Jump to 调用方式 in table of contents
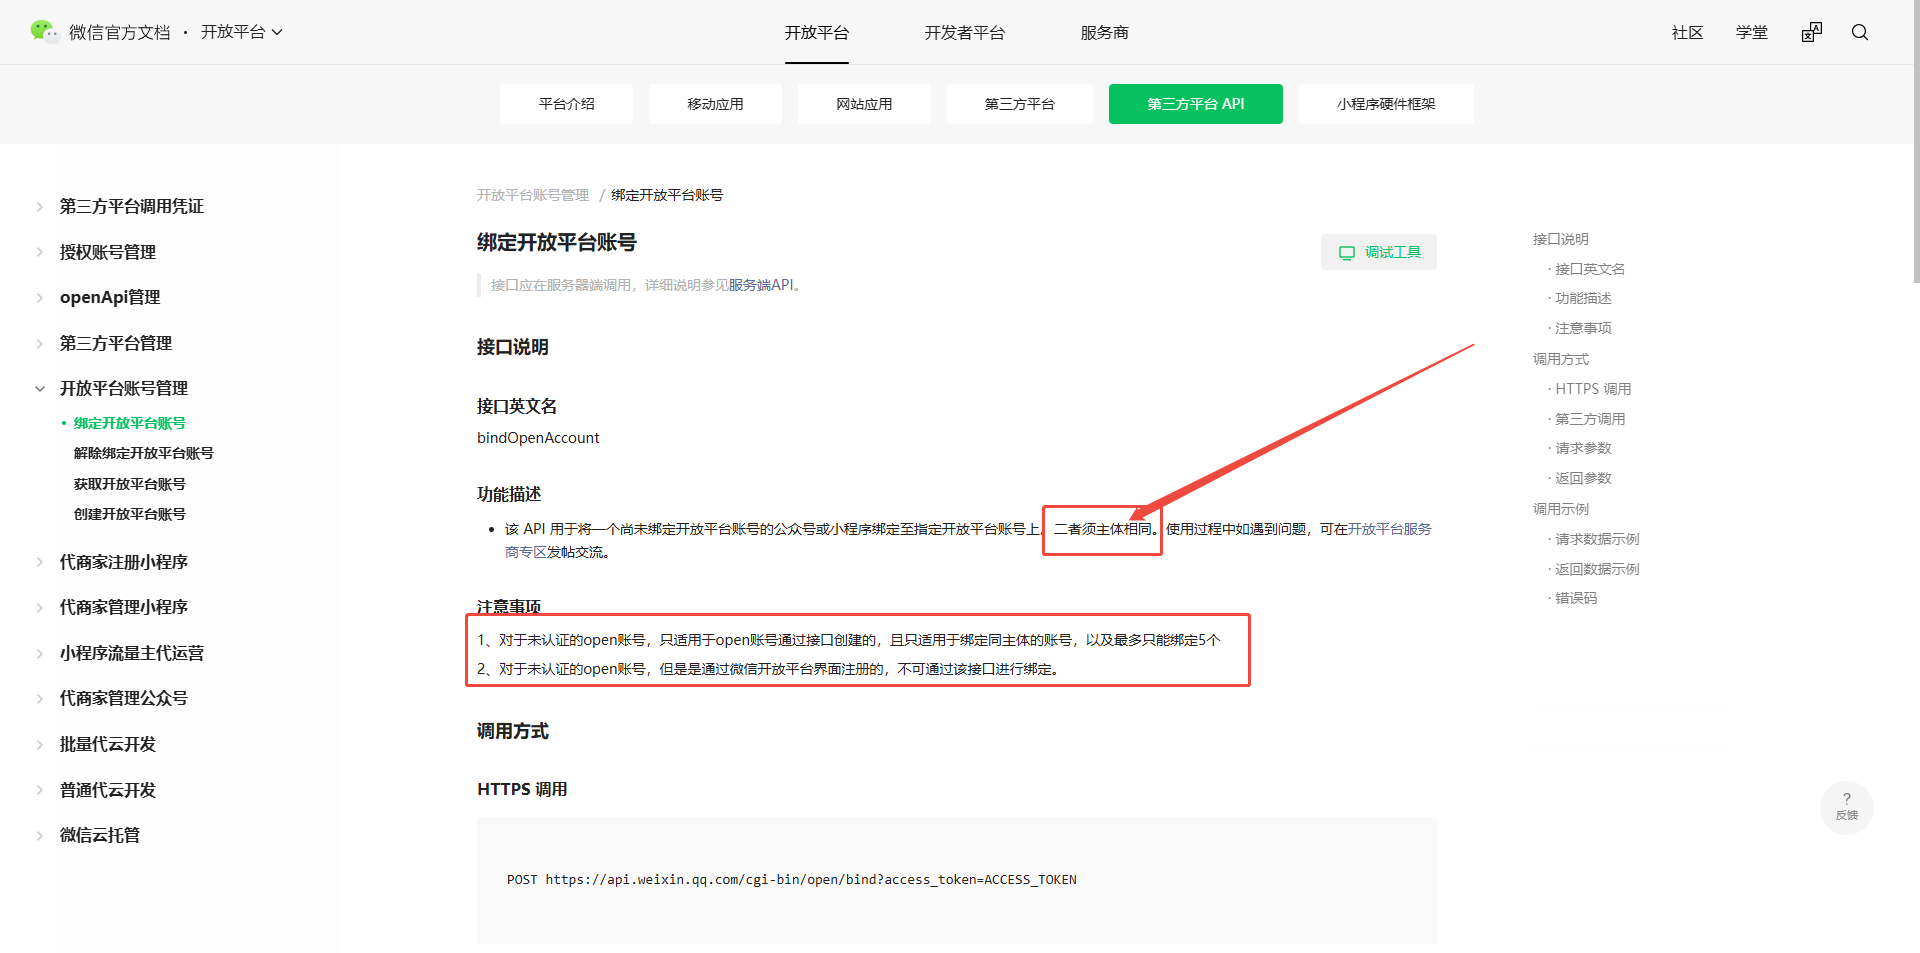Image resolution: width=1920 pixels, height=953 pixels. pyautogui.click(x=1561, y=359)
